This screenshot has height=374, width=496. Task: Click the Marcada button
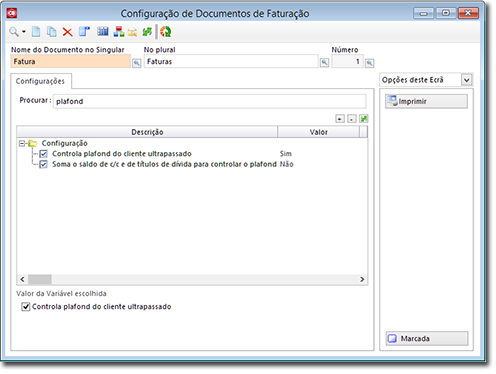pyautogui.click(x=427, y=339)
